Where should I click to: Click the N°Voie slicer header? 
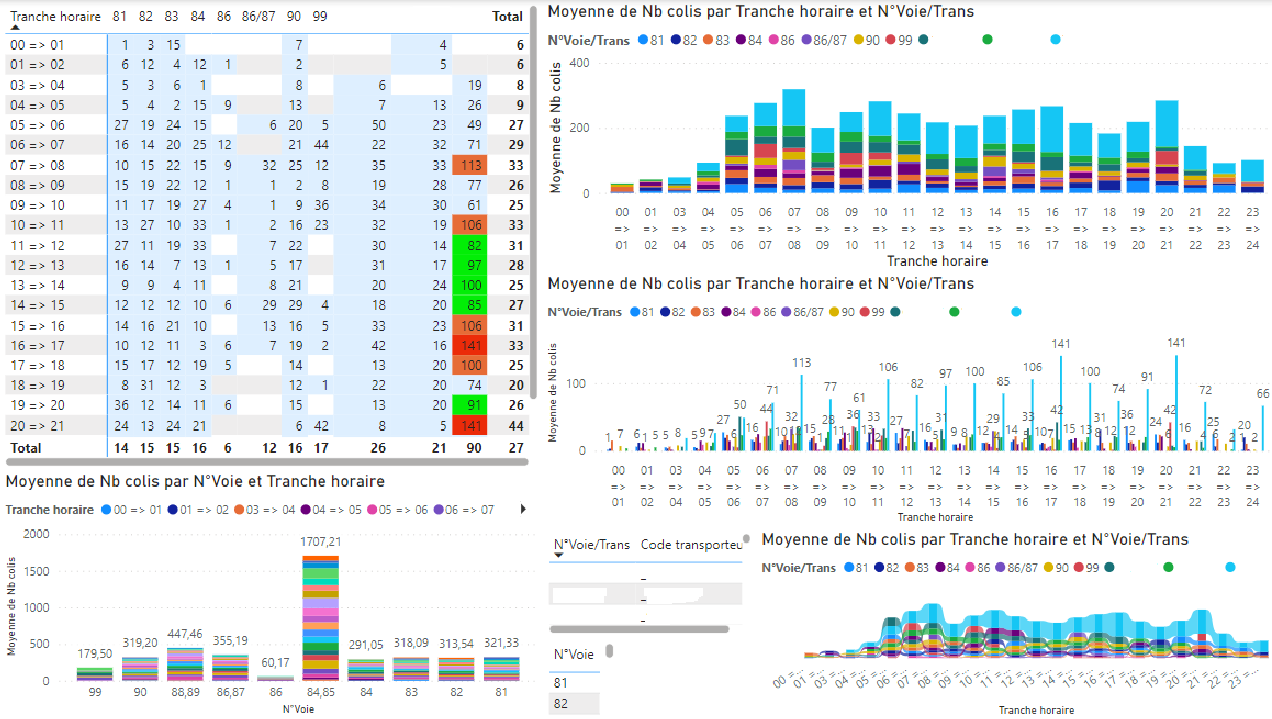[574, 655]
